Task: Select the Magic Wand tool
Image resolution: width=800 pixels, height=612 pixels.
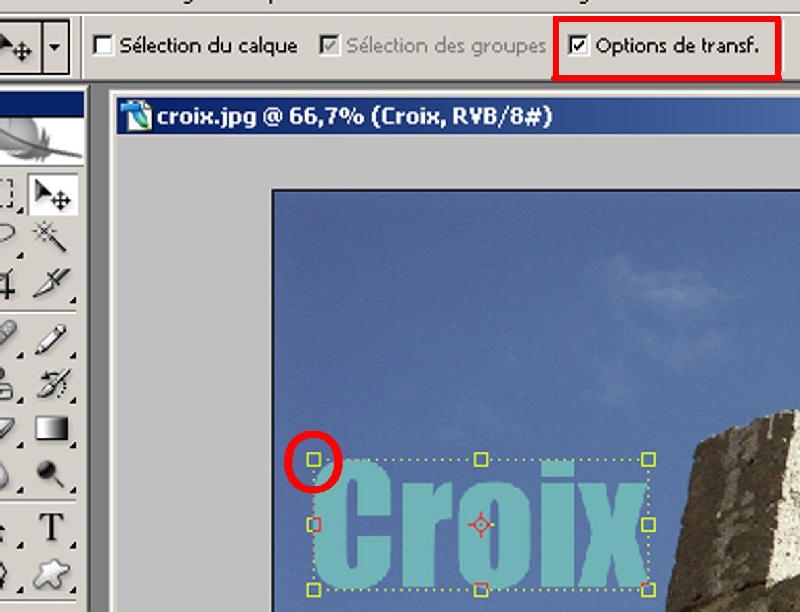Action: 49,236
